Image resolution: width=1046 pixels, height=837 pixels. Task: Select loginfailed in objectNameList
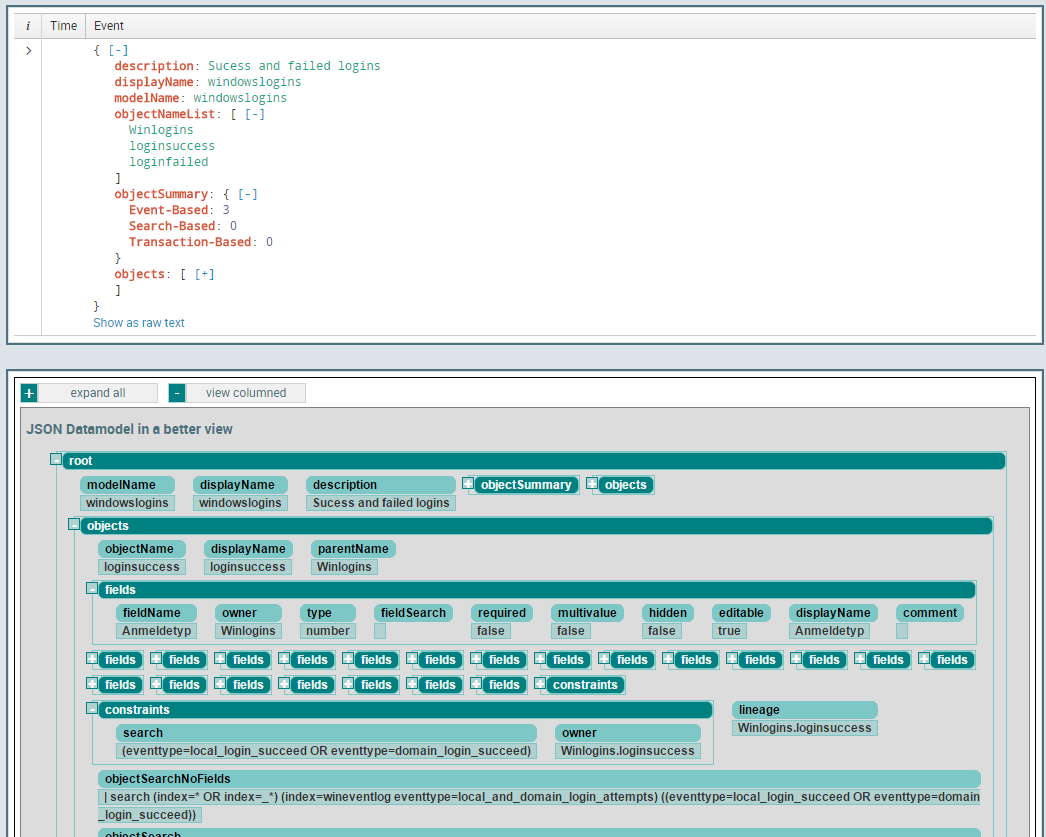pos(168,162)
